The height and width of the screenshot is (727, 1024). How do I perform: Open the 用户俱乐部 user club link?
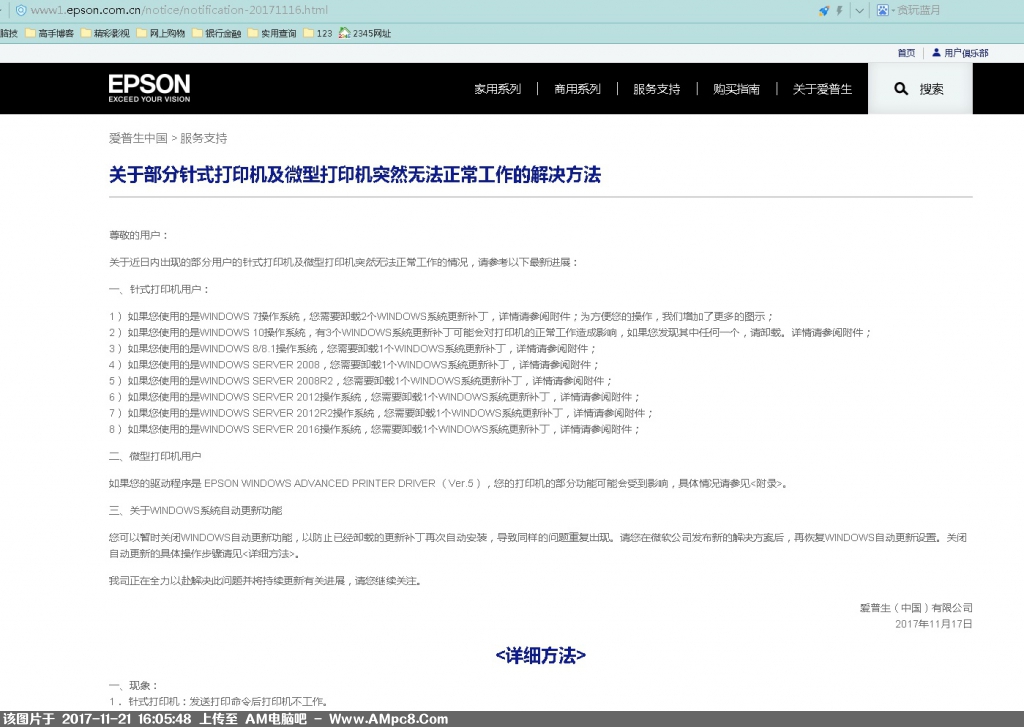pos(960,53)
